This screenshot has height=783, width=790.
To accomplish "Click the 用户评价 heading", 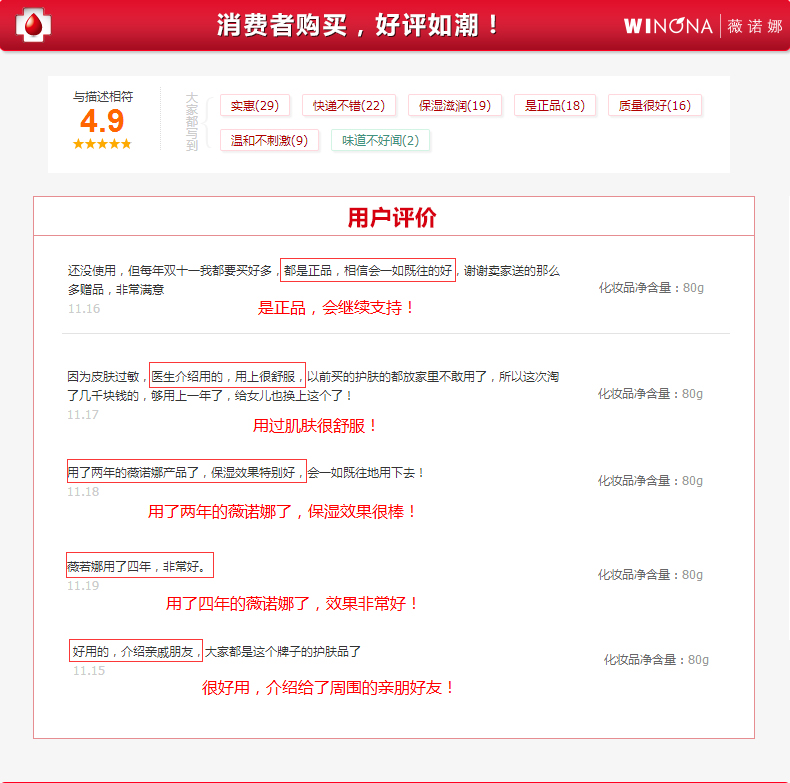I will [392, 218].
